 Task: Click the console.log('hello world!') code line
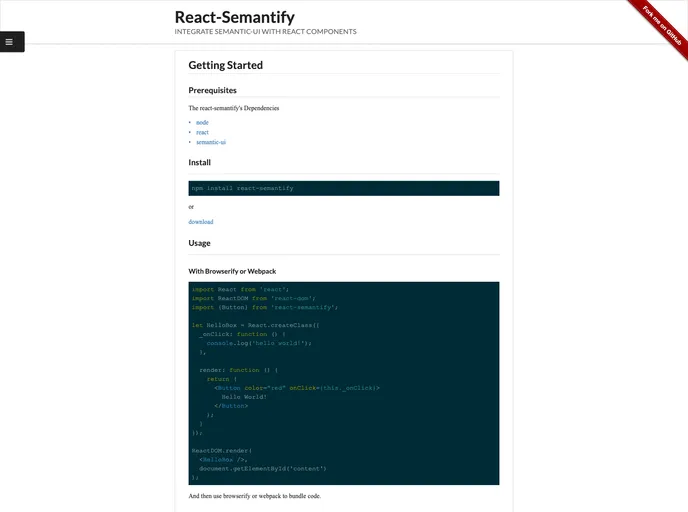click(259, 343)
